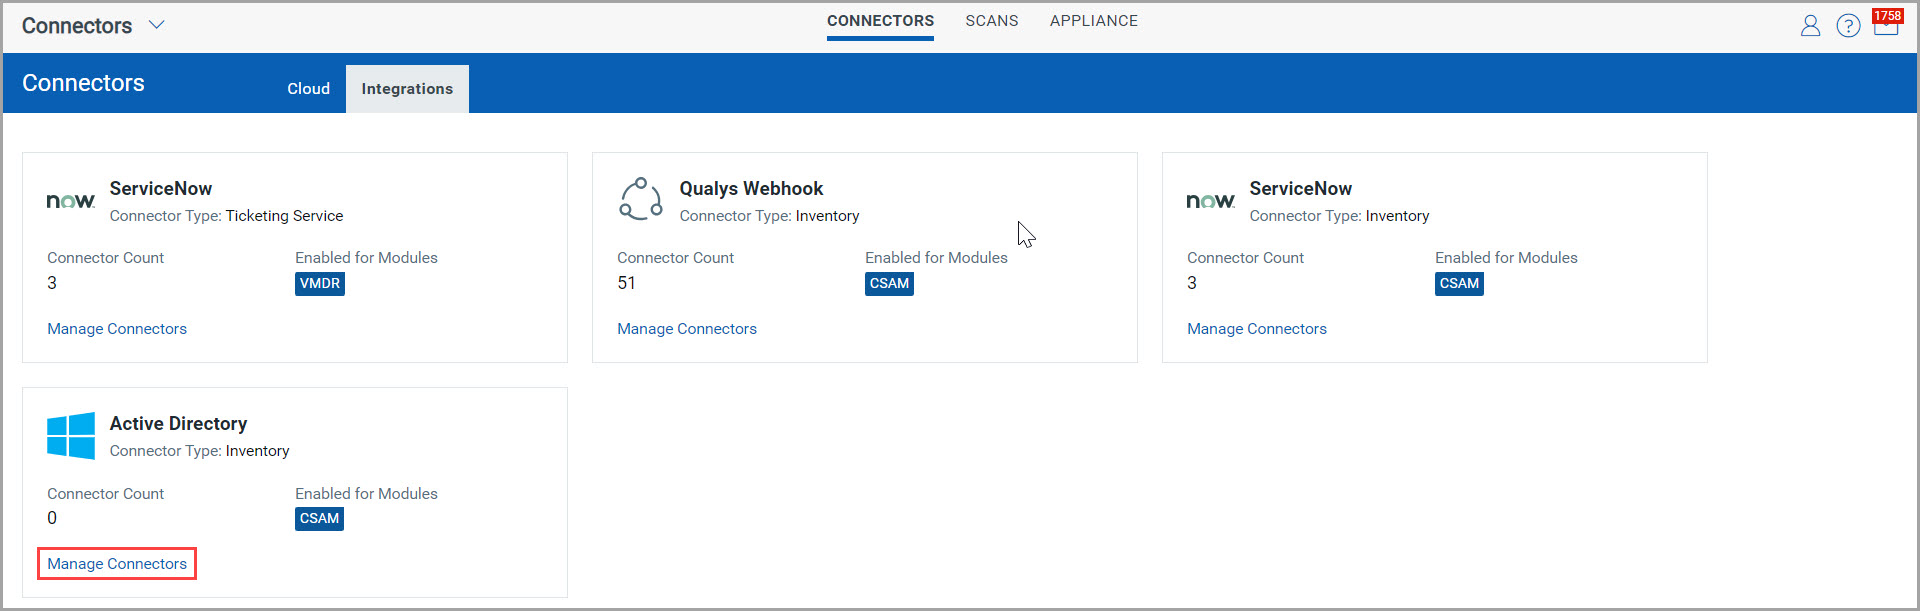Click Connector Type Inventory under Active Directory
The width and height of the screenshot is (1920, 611).
point(199,451)
